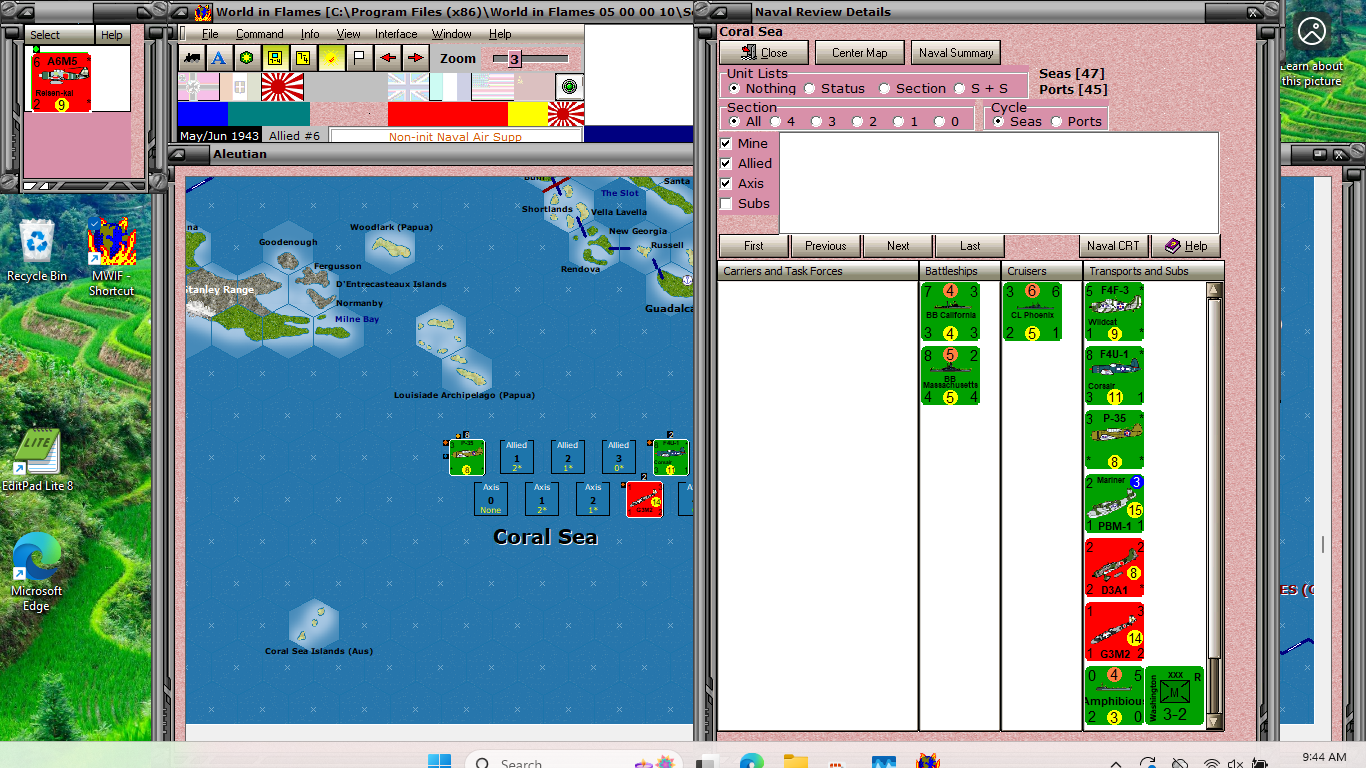Select the Washington 3-2 marine counter
This screenshot has height=768, width=1366.
point(1174,696)
